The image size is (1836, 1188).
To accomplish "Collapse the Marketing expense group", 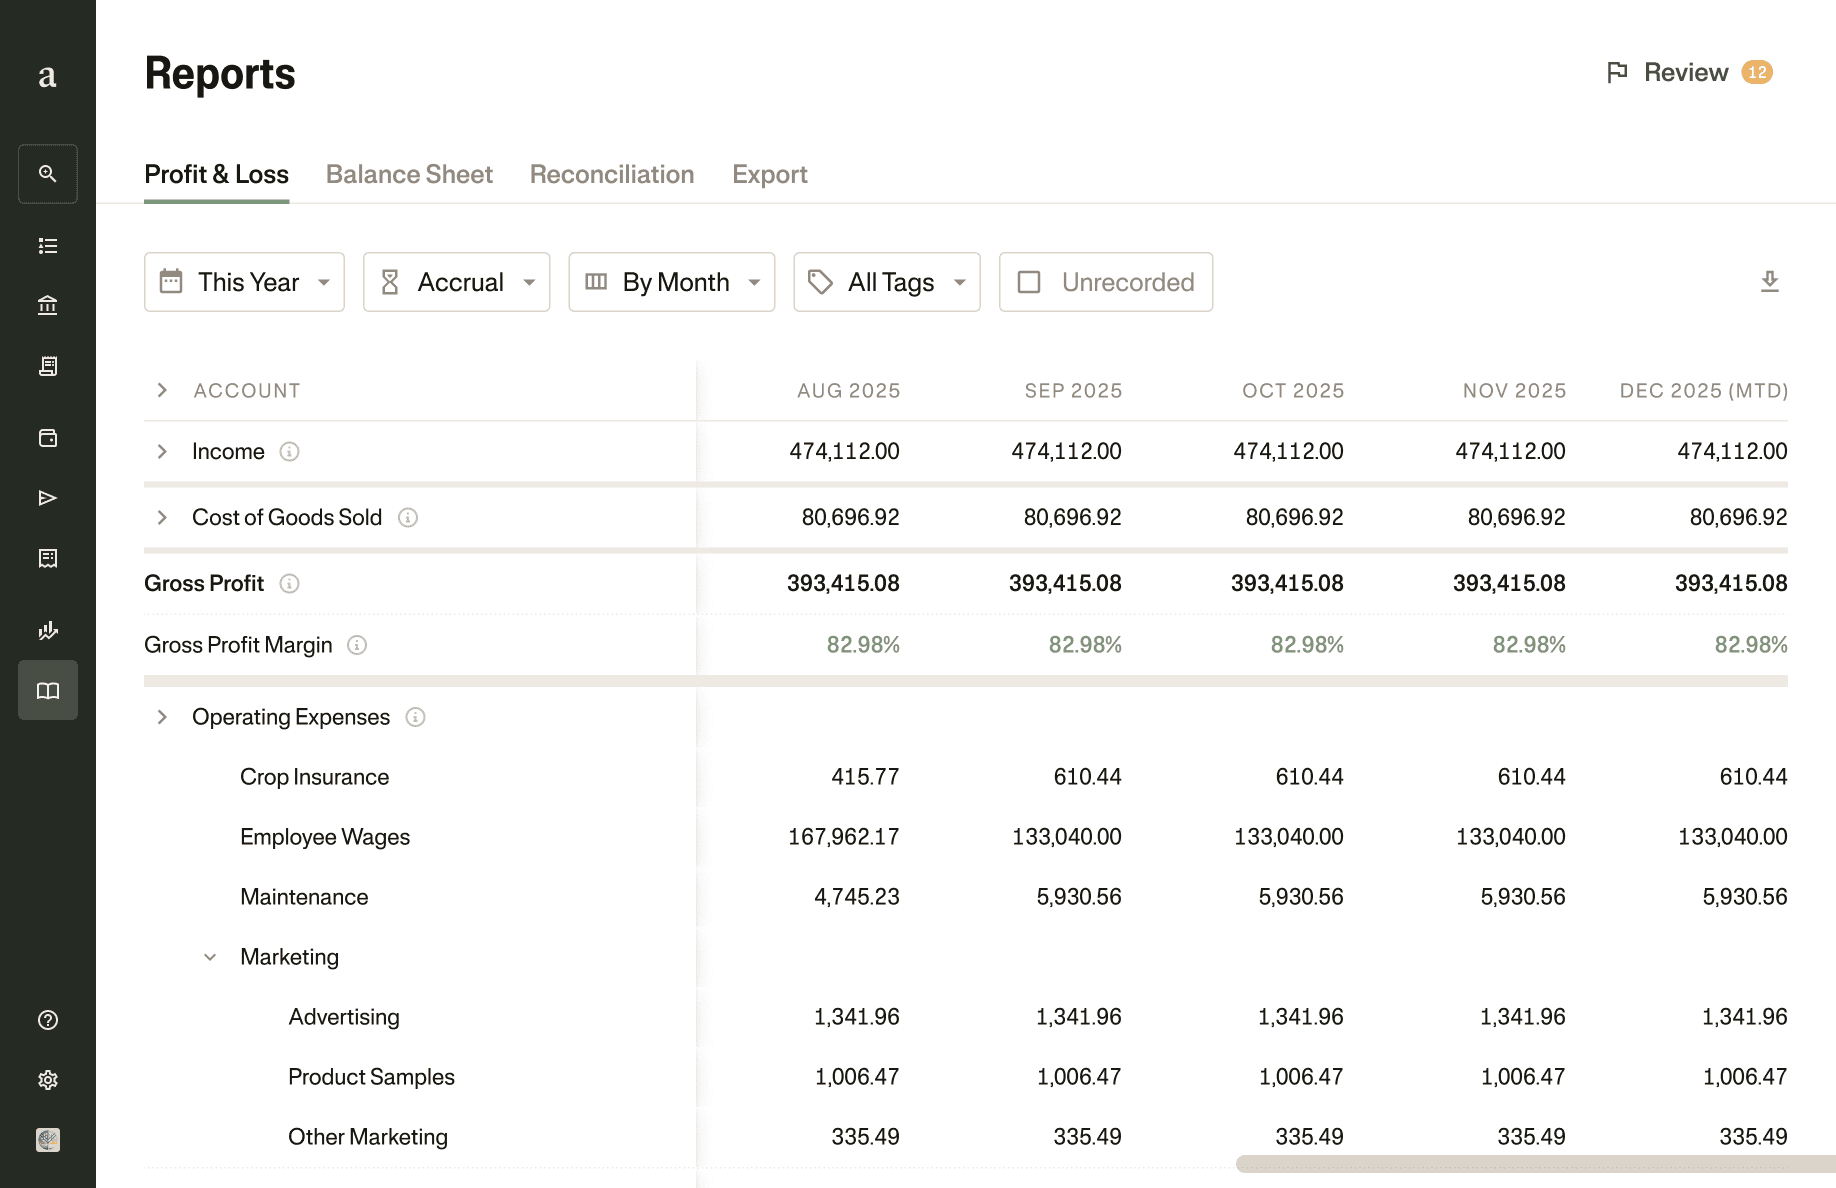I will (210, 956).
